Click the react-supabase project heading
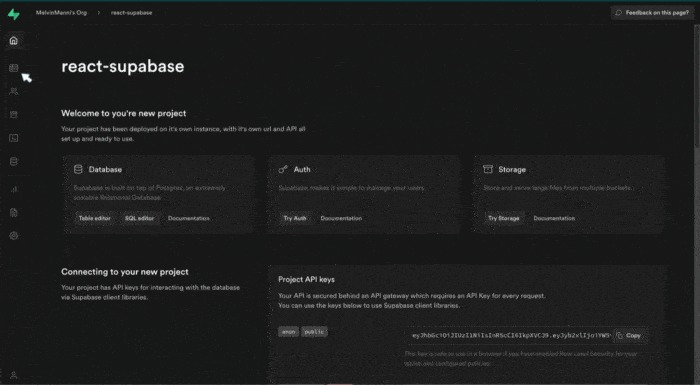The width and height of the screenshot is (700, 385). point(123,67)
